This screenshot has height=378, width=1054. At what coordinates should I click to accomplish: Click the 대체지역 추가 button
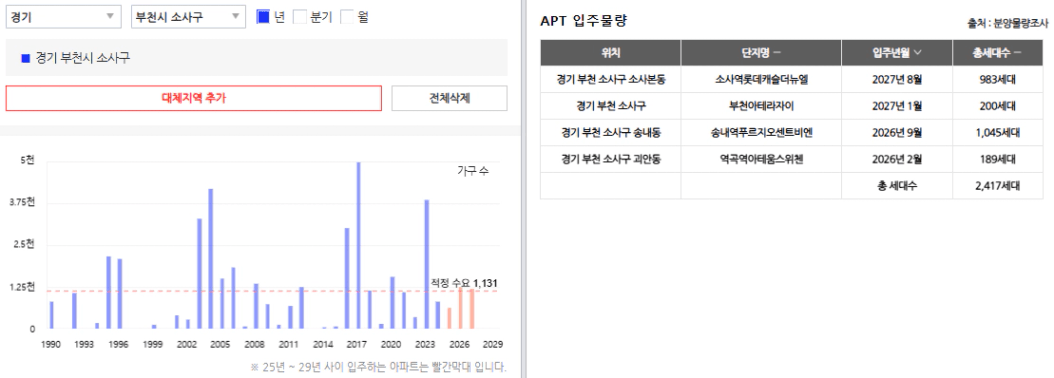click(194, 98)
